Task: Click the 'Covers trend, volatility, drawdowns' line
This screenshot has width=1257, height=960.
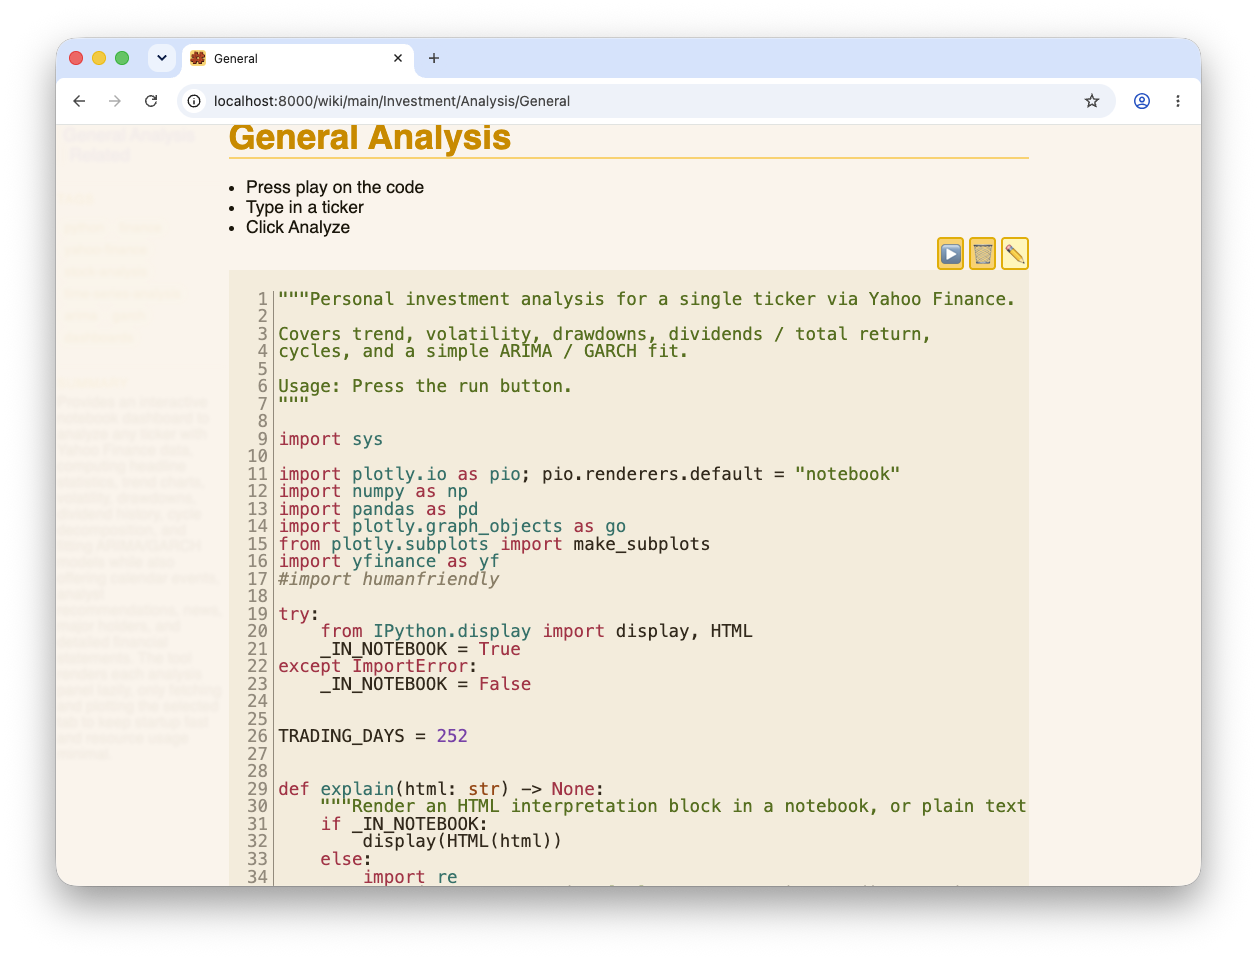Action: [604, 334]
